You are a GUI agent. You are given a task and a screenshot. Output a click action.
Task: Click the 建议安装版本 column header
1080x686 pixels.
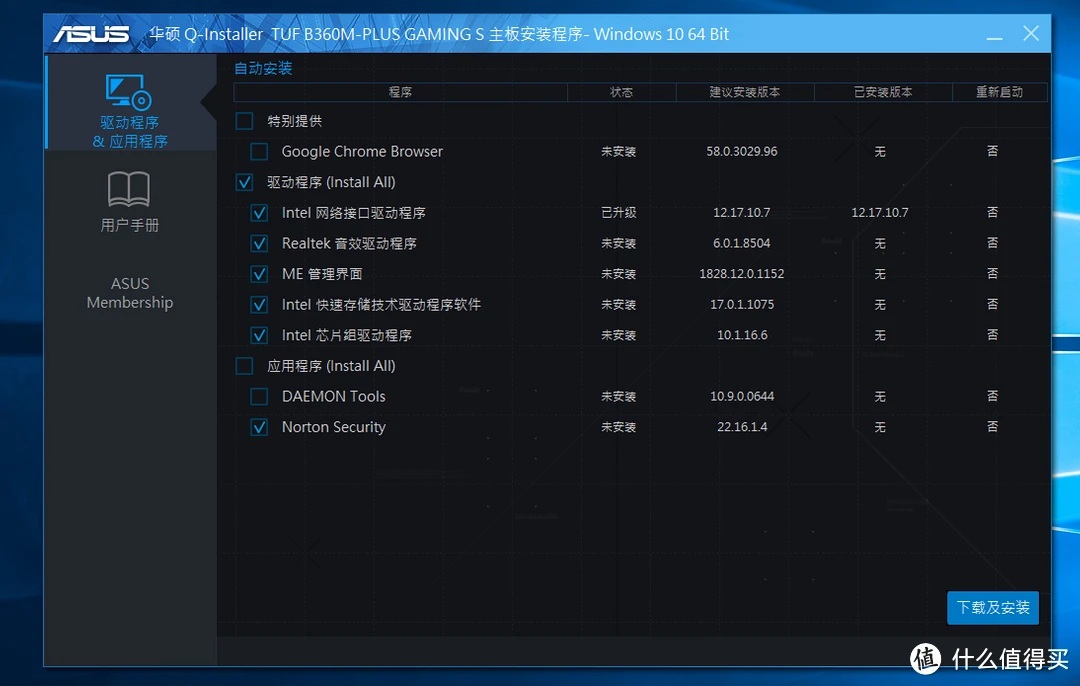point(744,92)
